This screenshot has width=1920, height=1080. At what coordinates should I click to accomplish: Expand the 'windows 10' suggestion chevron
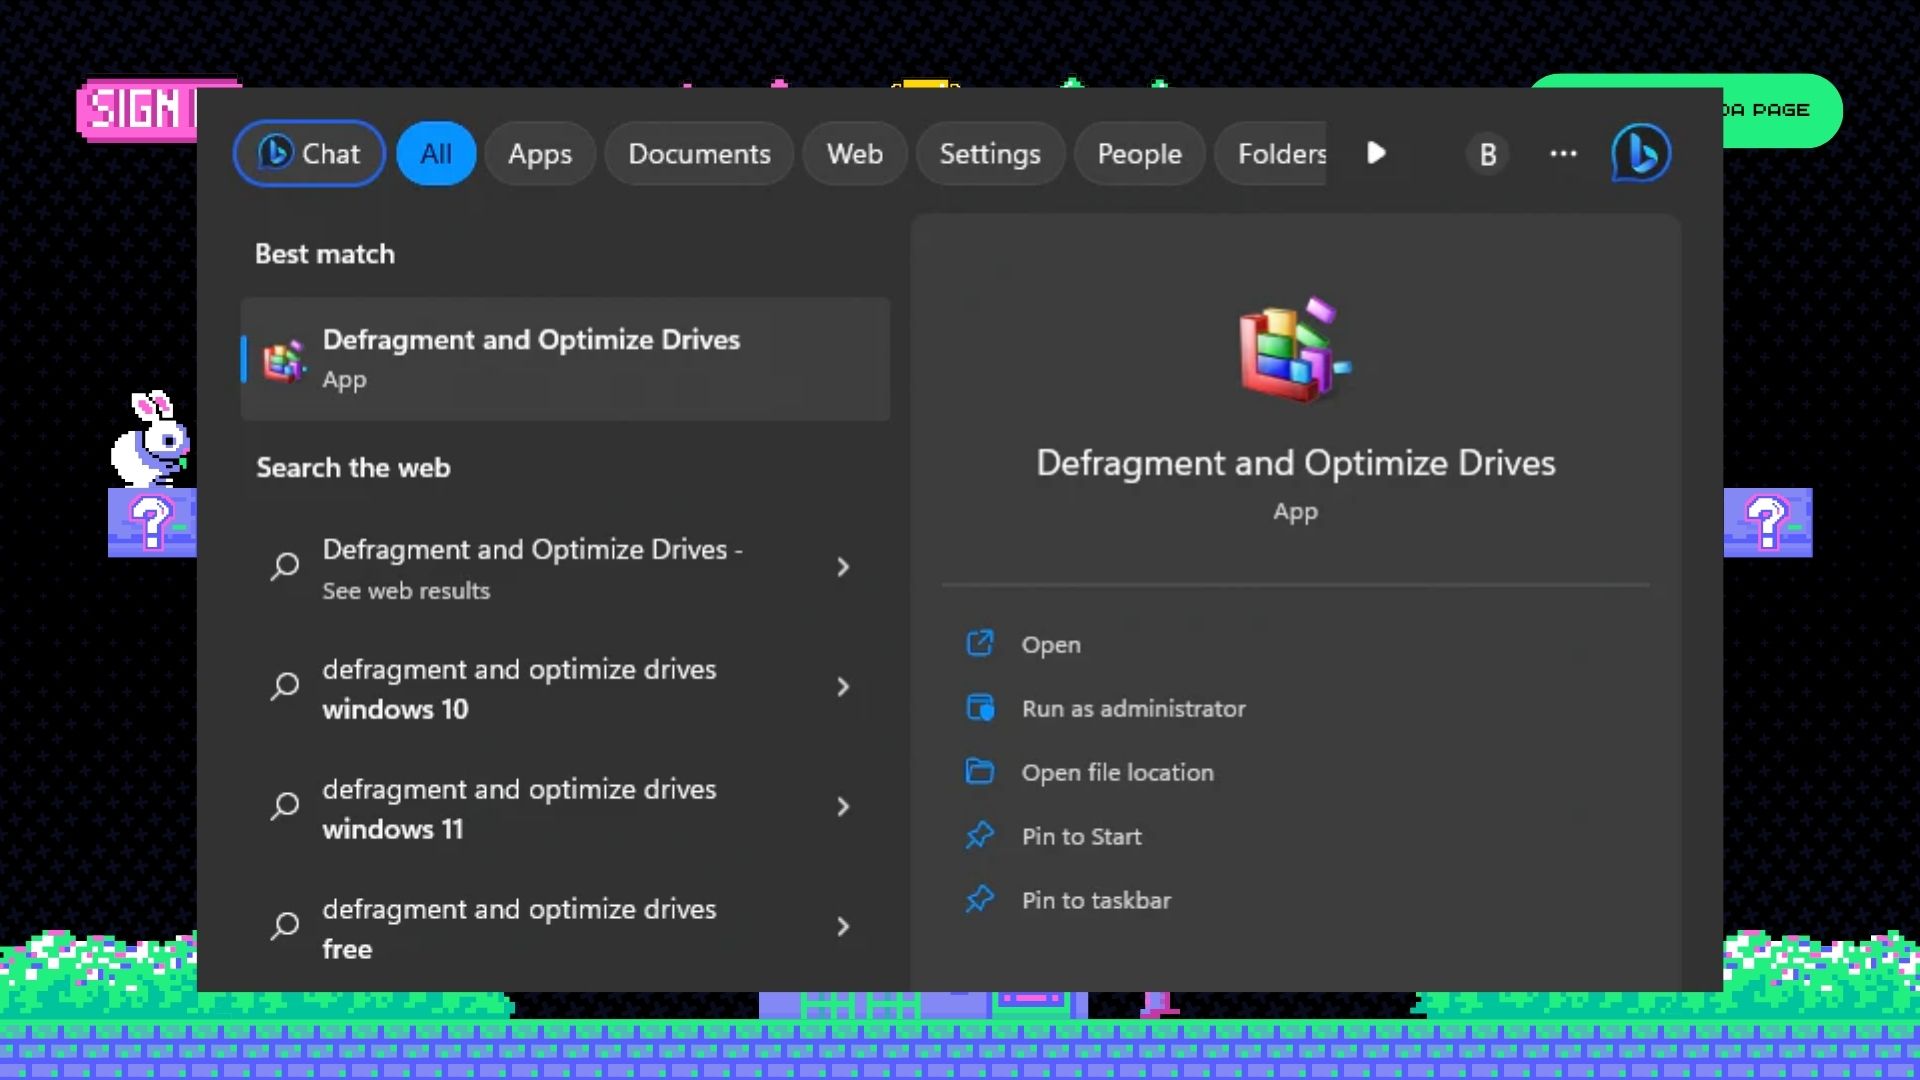(843, 687)
